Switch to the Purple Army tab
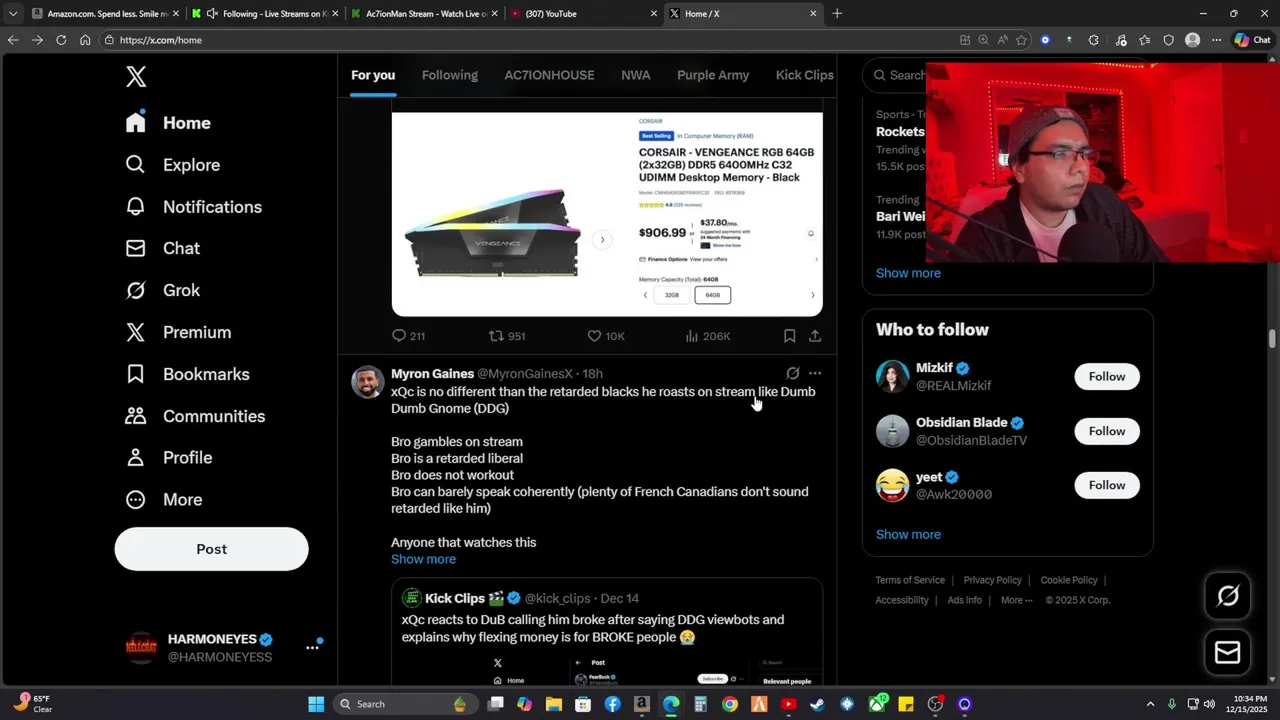This screenshot has width=1280, height=720. 713,75
